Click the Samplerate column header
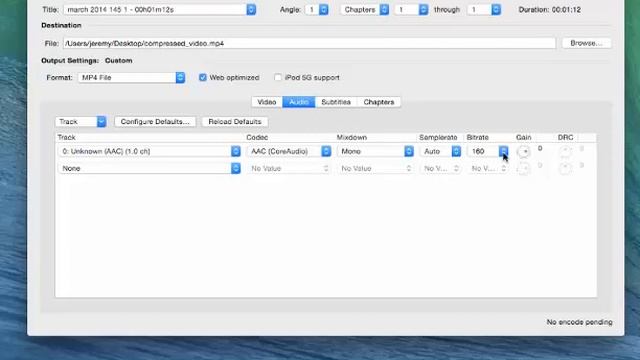 441,138
